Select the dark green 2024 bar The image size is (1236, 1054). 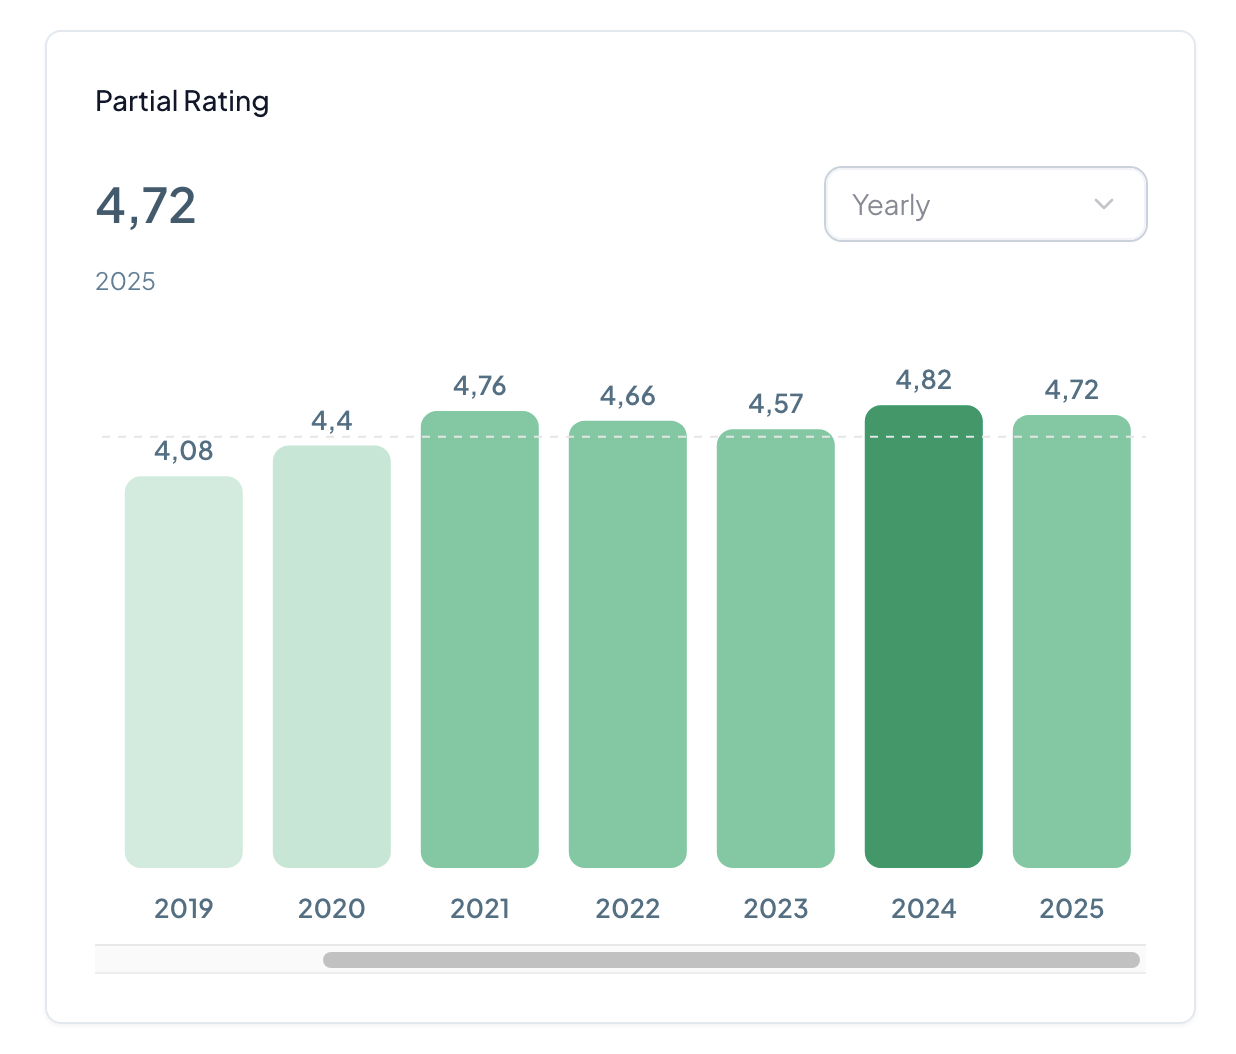924,636
